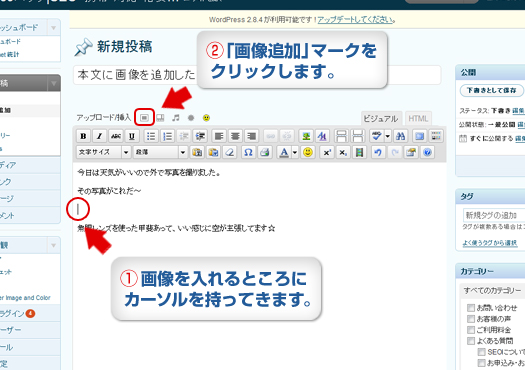Toggle underline formatting

tap(132, 136)
